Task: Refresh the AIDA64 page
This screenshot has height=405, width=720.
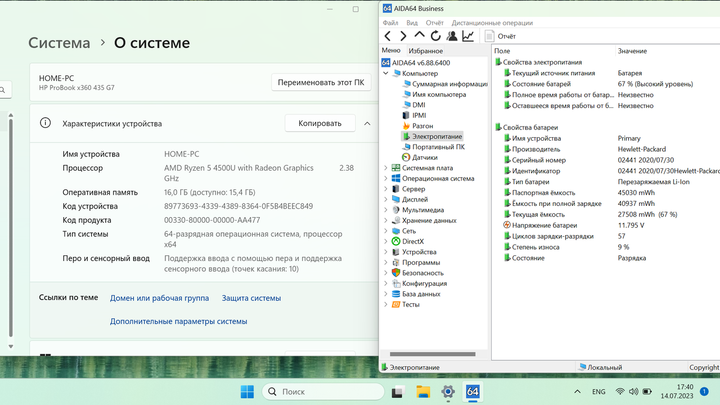Action: click(435, 36)
